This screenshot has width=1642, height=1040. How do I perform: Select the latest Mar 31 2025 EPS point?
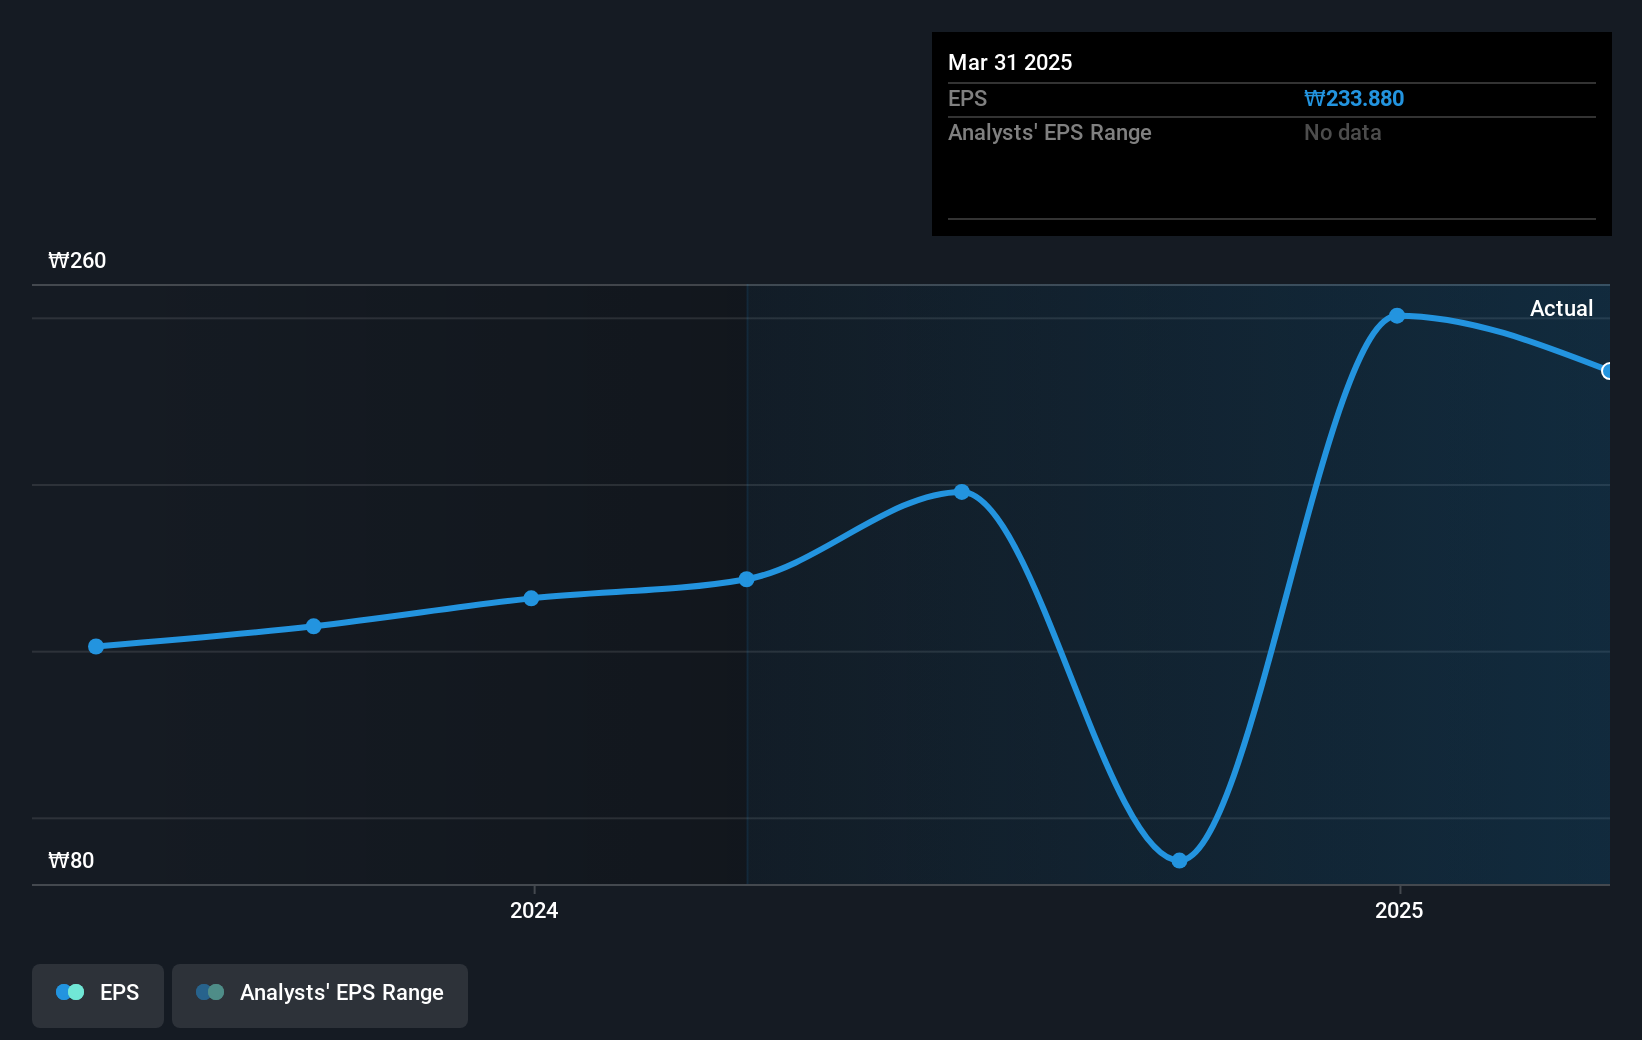pyautogui.click(x=1607, y=371)
